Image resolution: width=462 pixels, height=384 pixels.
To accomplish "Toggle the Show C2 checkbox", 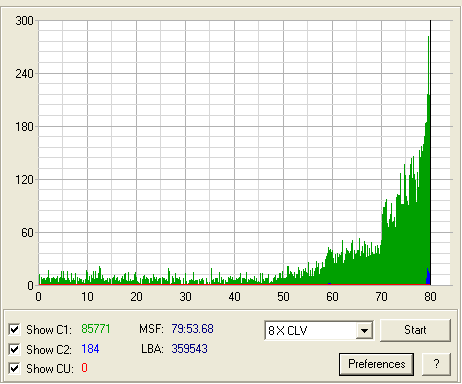I will coord(14,349).
